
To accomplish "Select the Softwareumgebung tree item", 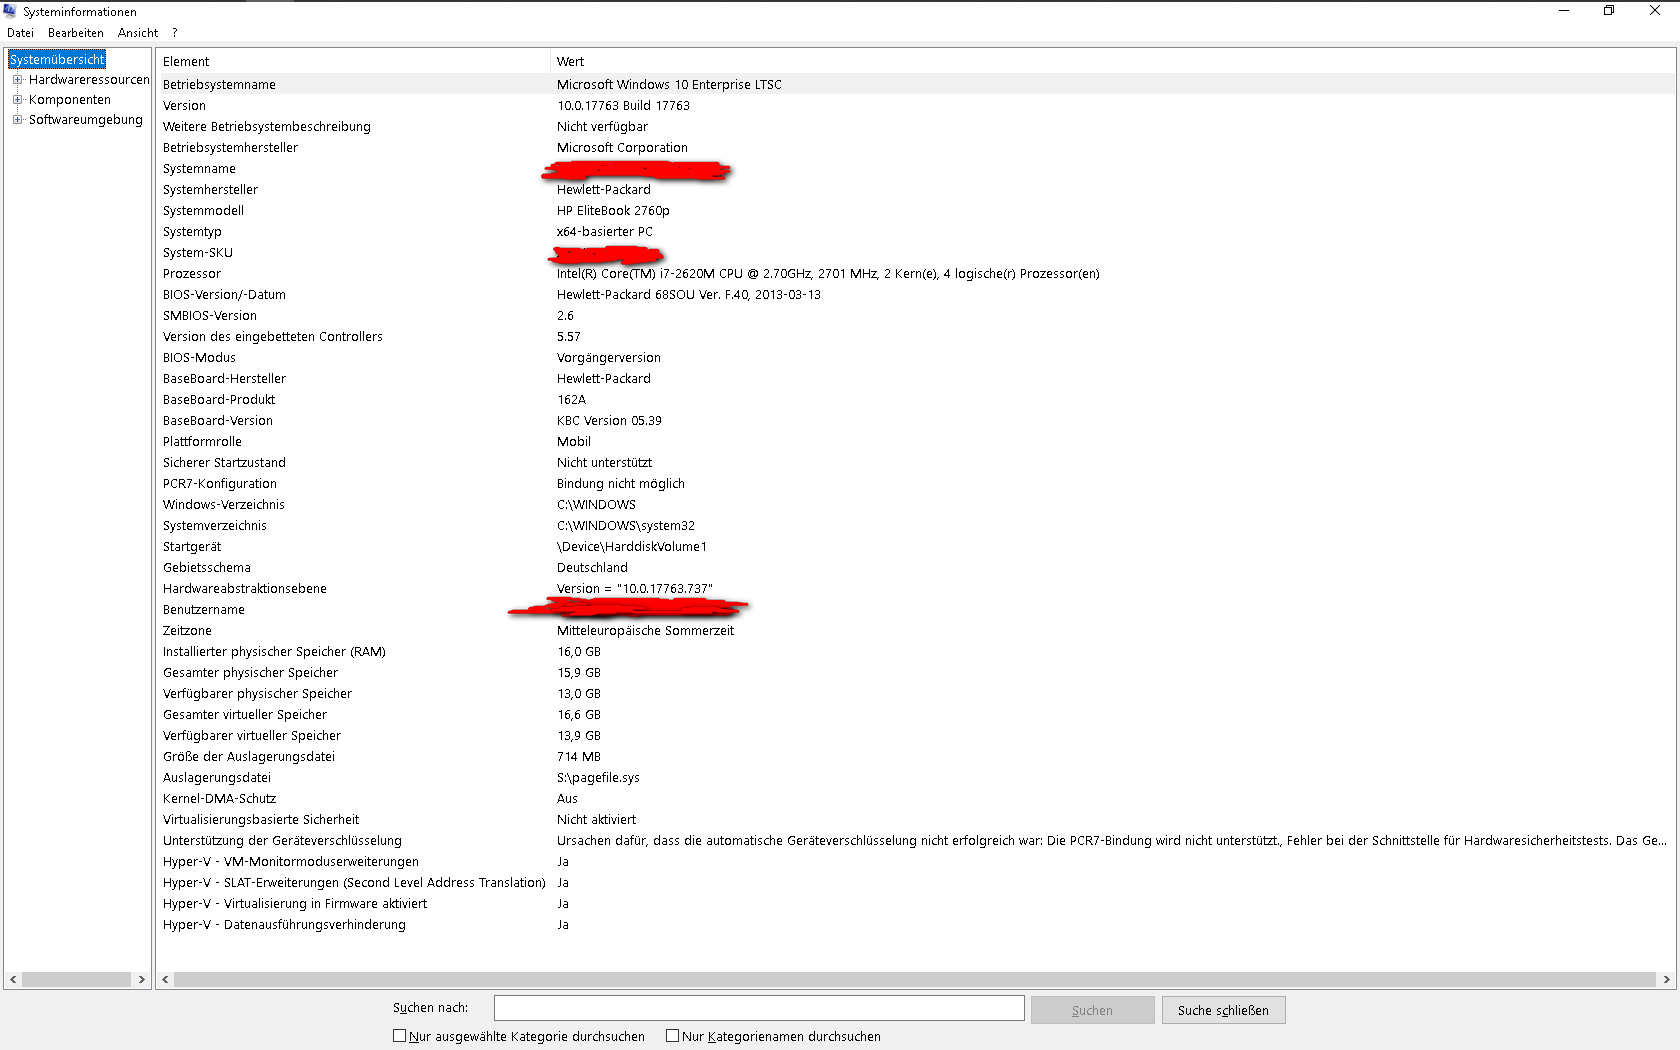I will (x=86, y=120).
